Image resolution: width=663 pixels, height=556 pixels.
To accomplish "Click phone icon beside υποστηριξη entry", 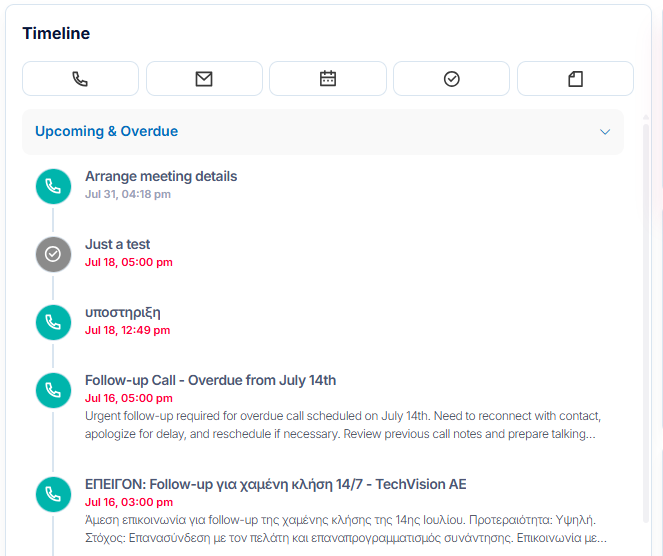I will [x=53, y=322].
